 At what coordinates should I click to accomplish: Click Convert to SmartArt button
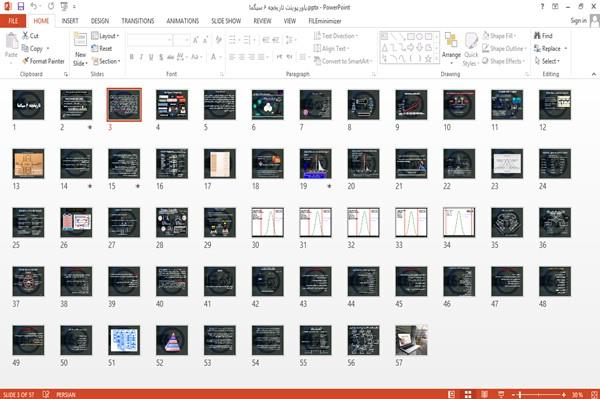343,61
